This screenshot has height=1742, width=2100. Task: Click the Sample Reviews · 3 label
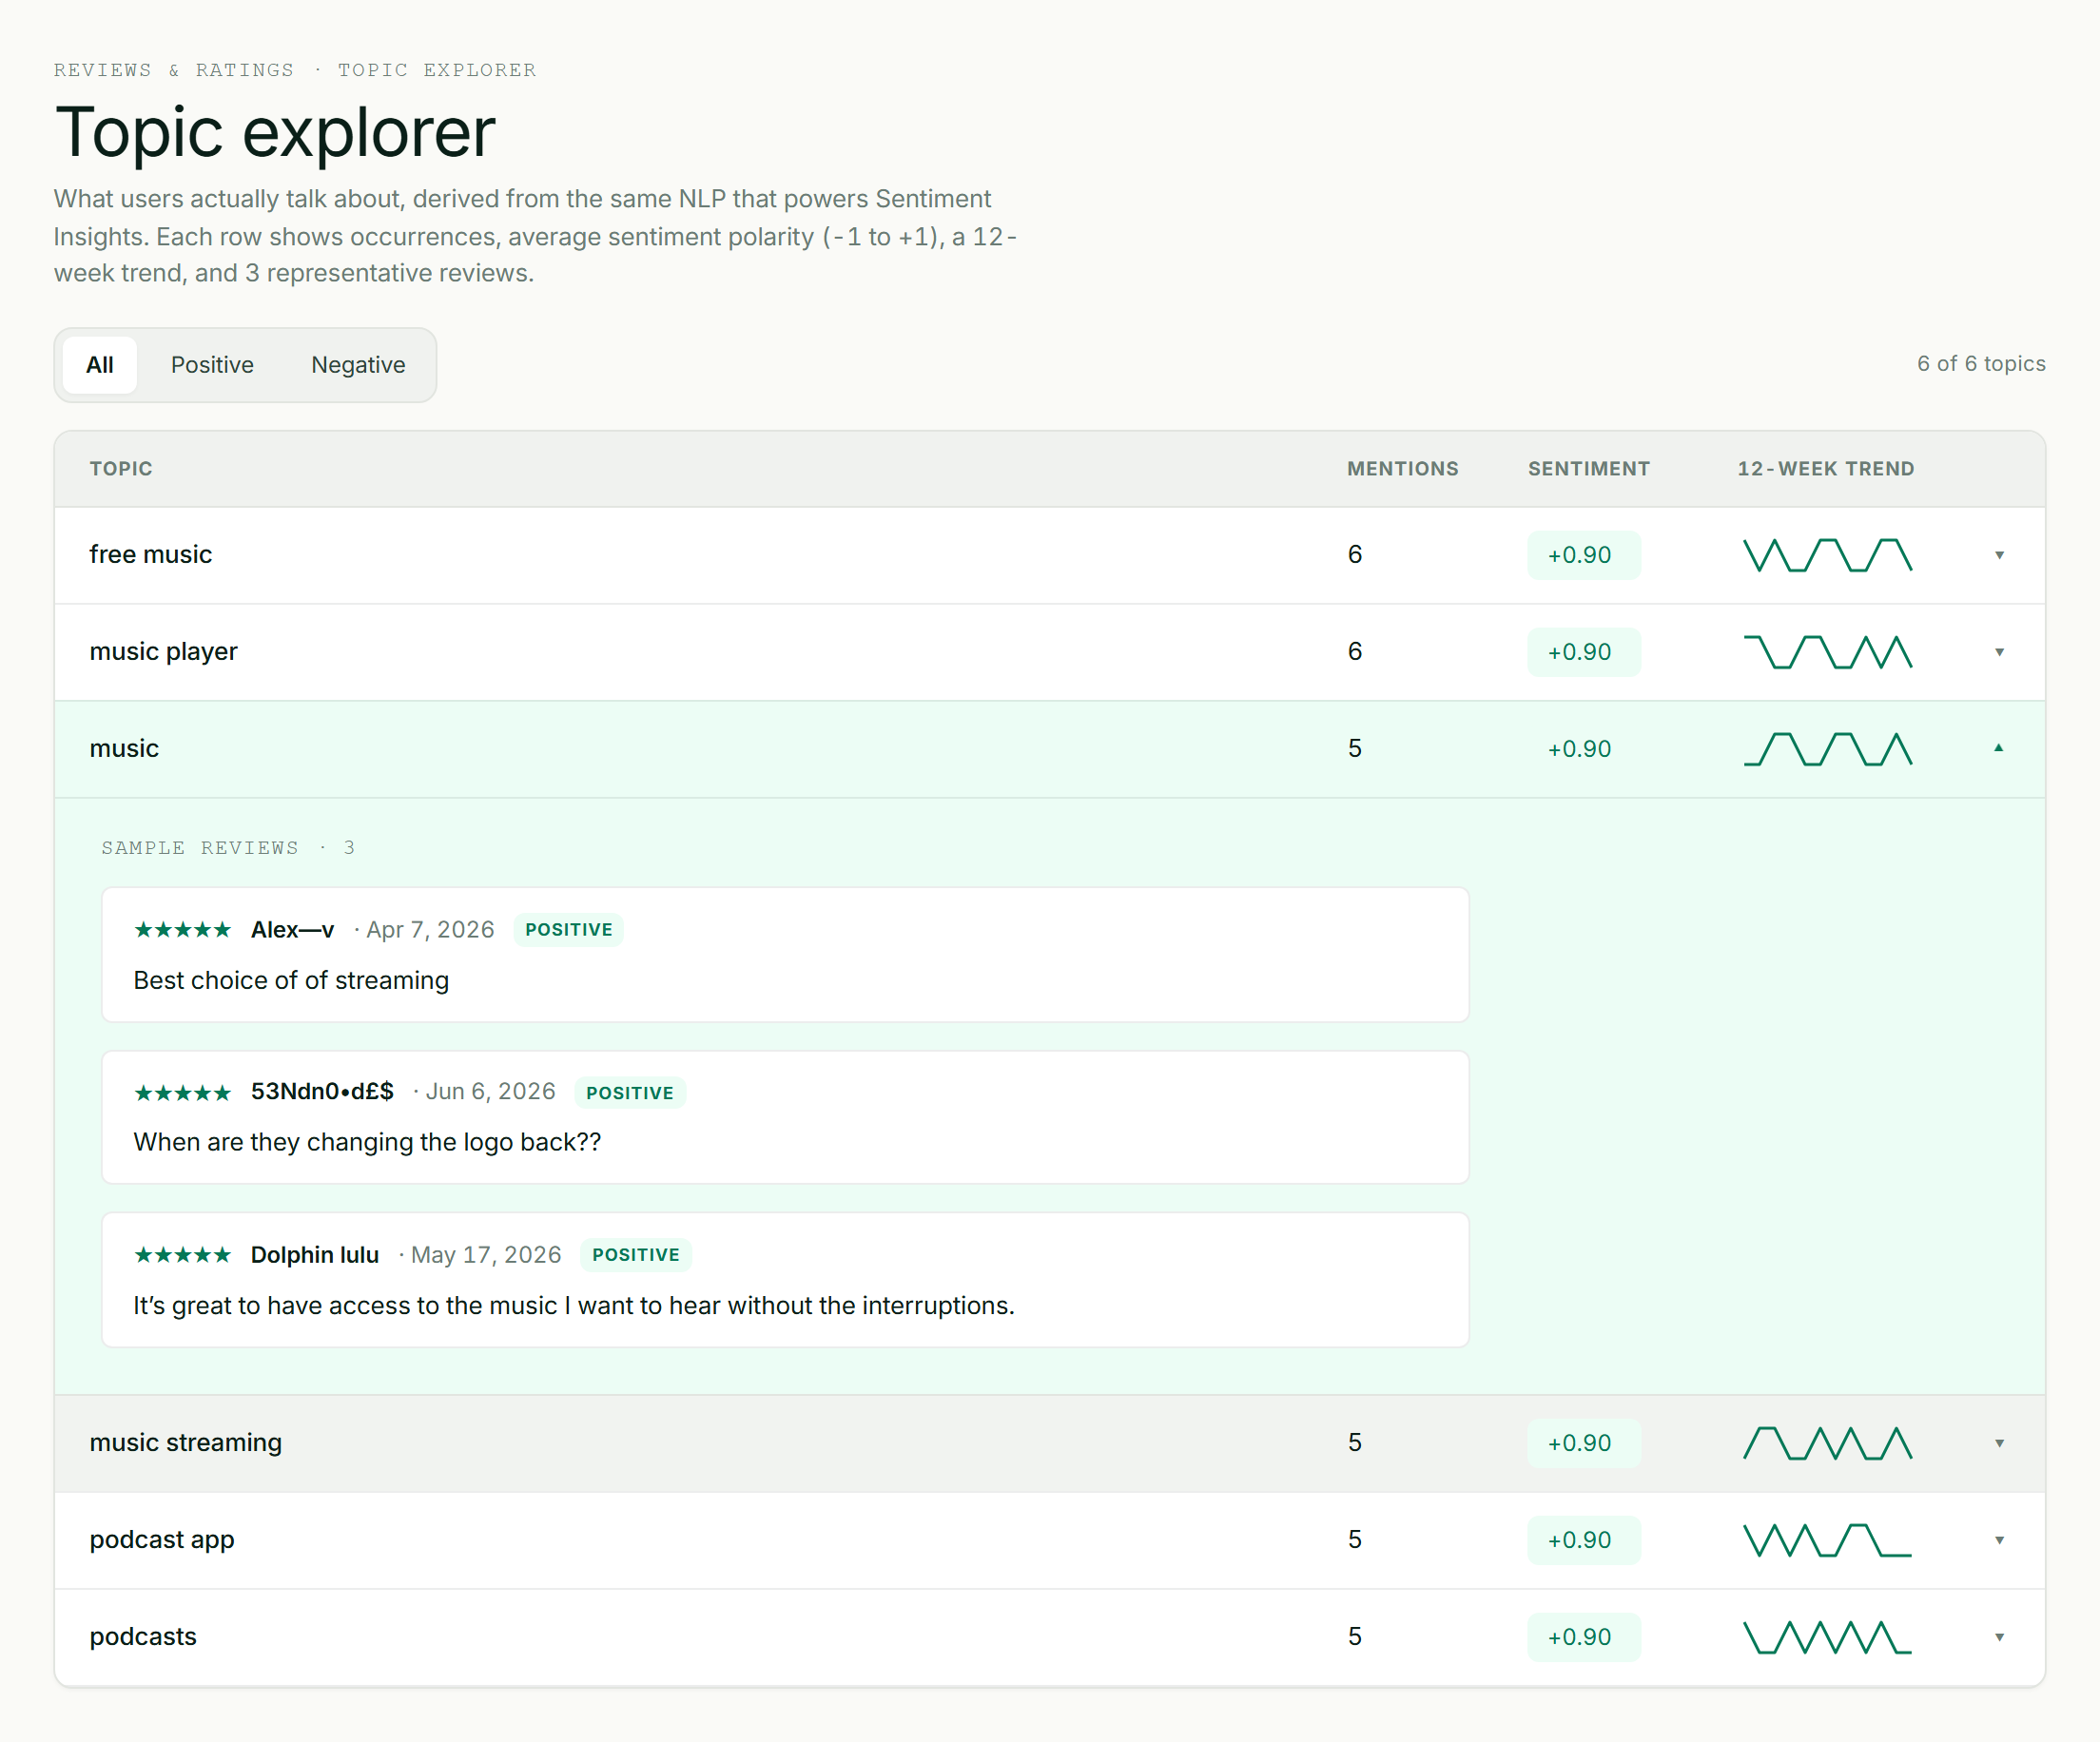228,847
